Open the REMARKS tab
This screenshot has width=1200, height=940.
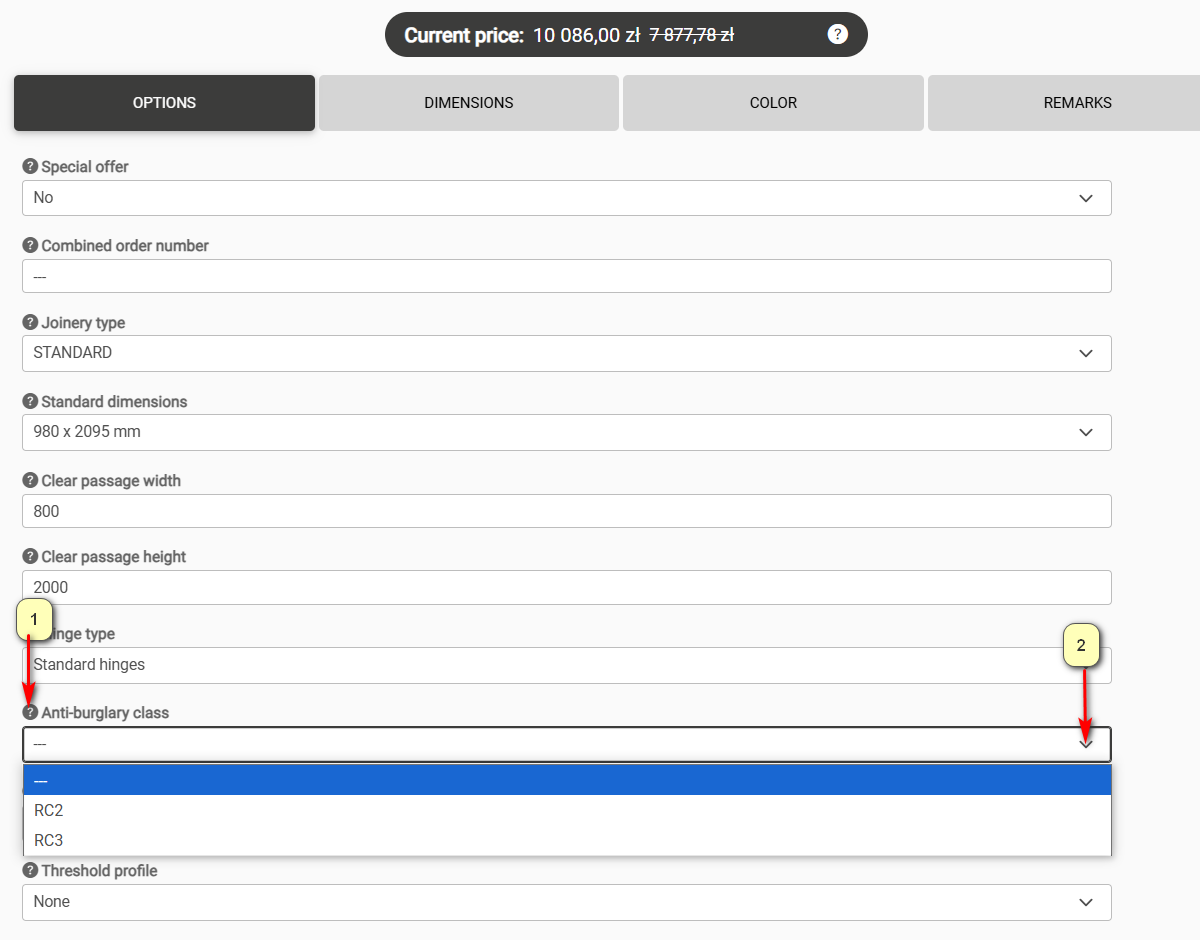coord(1076,103)
